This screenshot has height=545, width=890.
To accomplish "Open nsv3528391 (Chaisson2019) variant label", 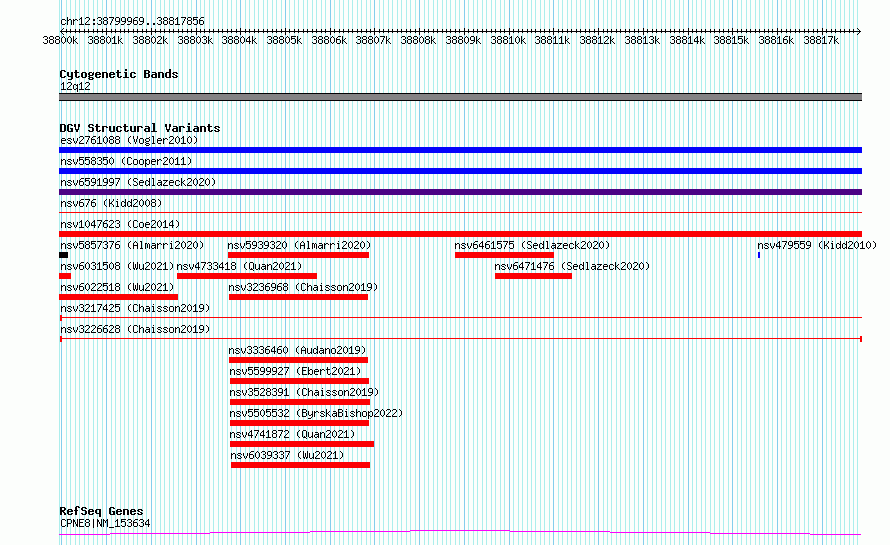I will click(304, 392).
